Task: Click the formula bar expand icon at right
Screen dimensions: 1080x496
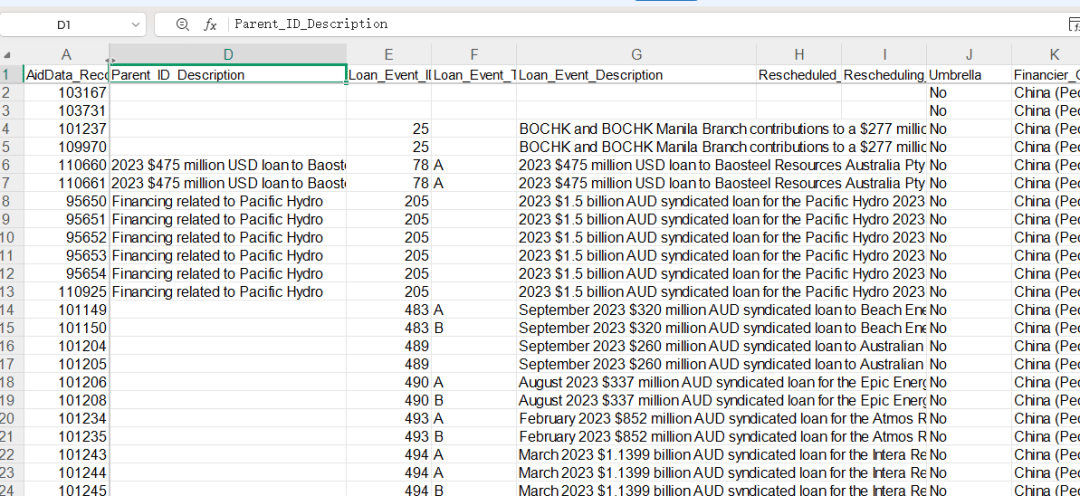Action: click(1073, 24)
